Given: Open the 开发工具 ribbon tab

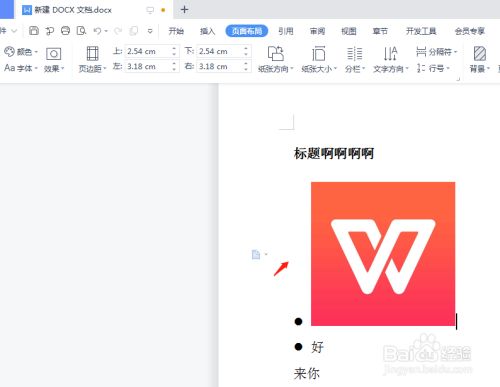Looking at the screenshot, I should (x=421, y=31).
